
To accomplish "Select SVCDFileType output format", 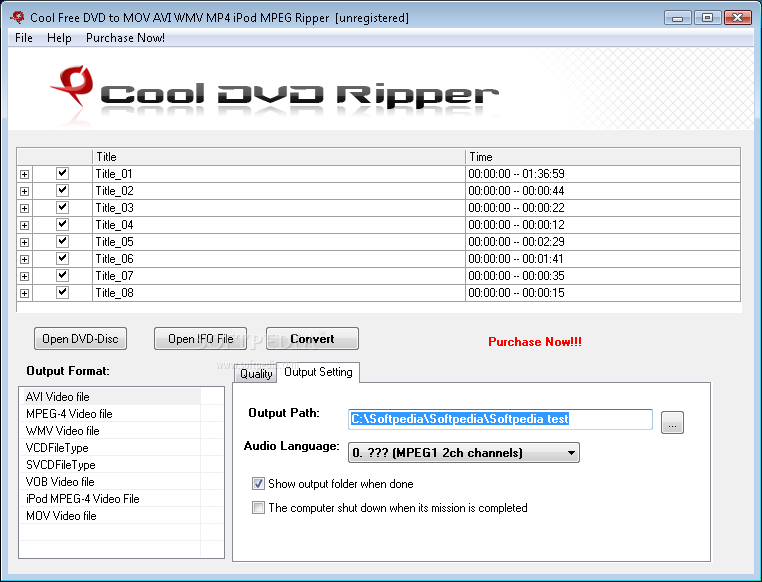I will (112, 465).
